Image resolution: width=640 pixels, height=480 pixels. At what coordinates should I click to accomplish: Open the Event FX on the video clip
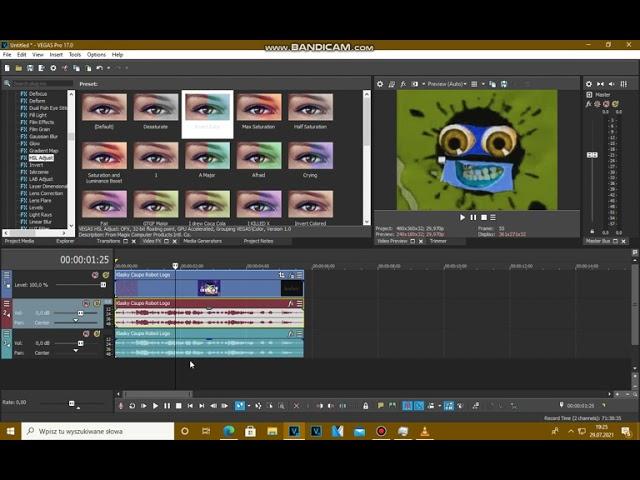[x=282, y=275]
